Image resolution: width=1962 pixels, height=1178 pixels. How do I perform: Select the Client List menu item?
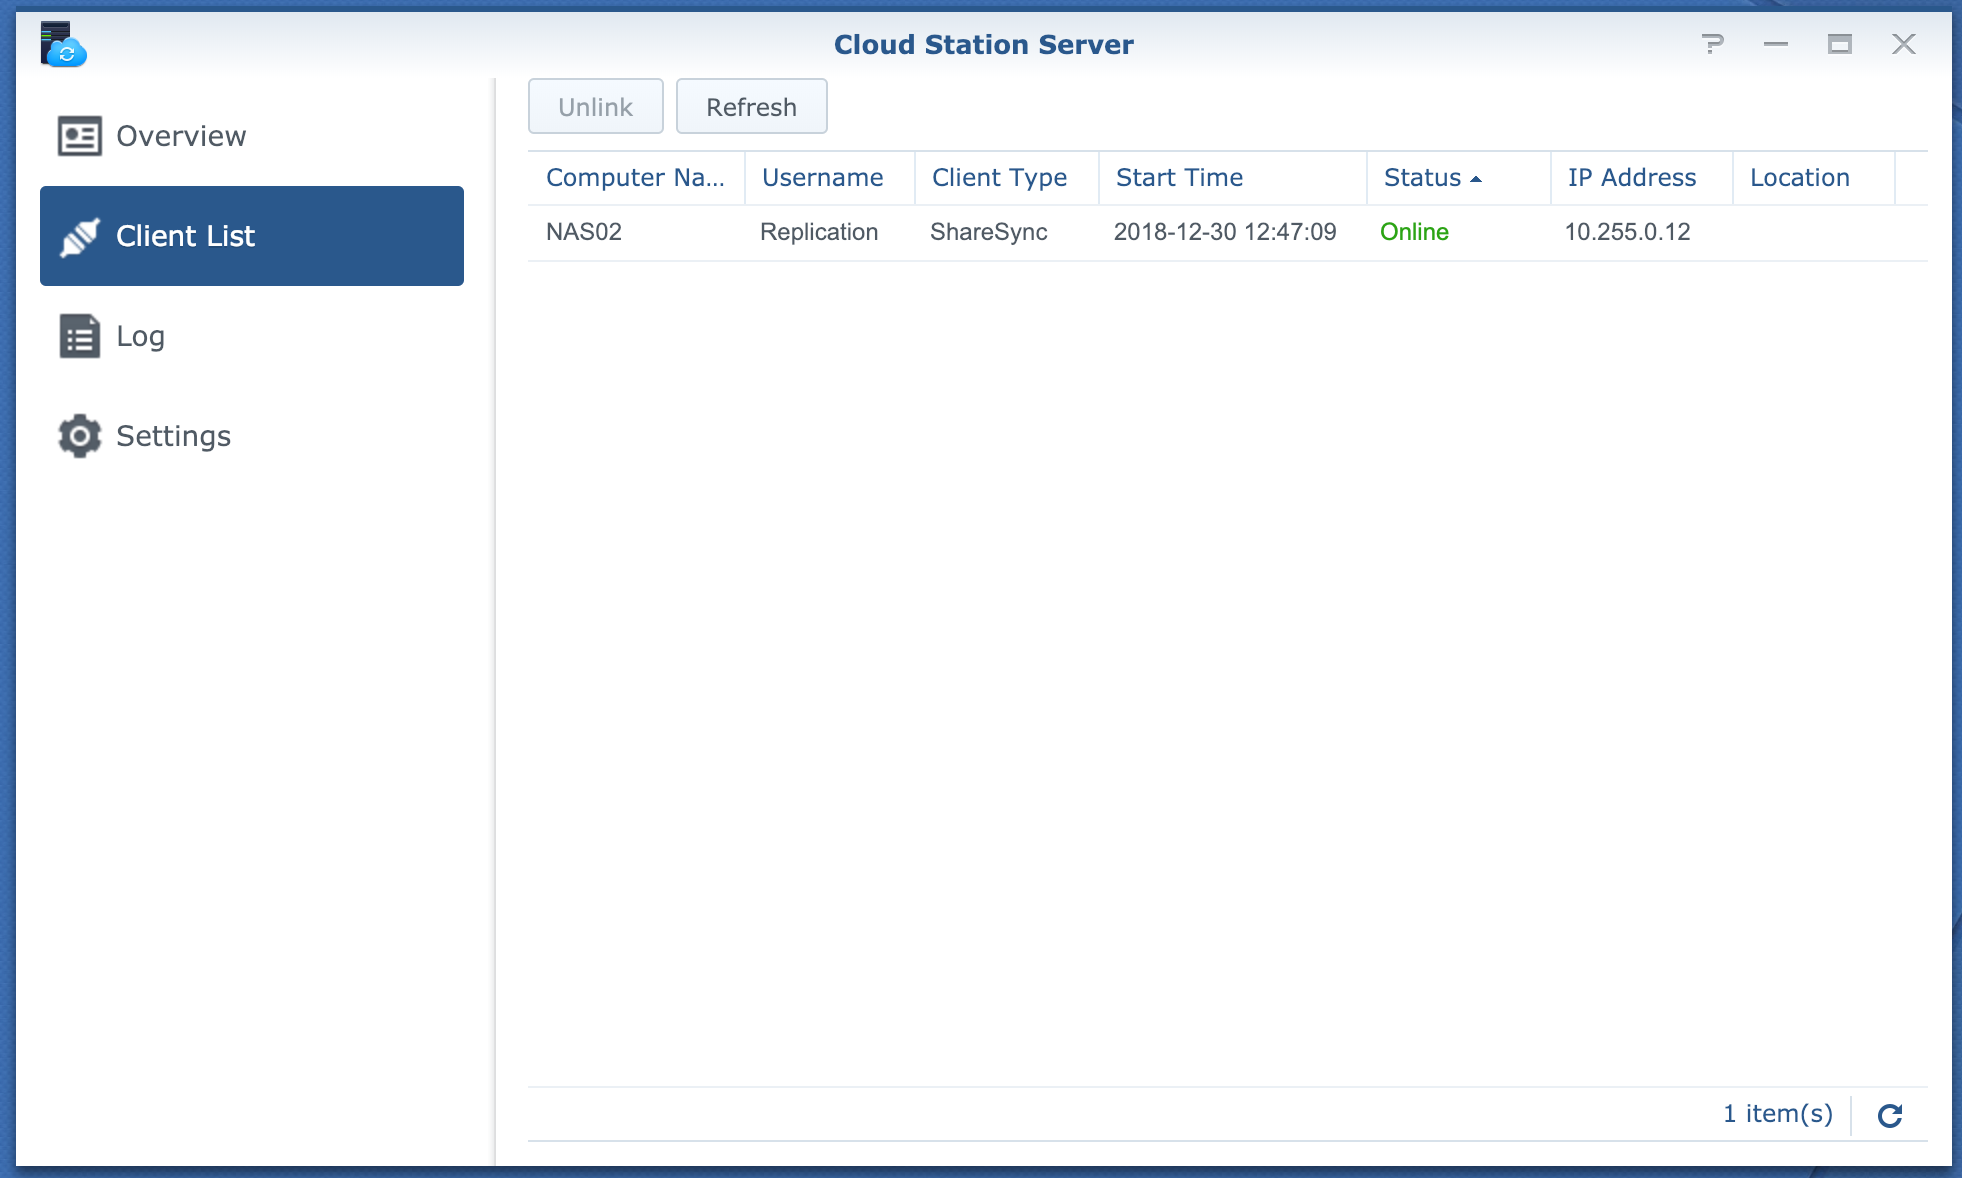tap(252, 236)
